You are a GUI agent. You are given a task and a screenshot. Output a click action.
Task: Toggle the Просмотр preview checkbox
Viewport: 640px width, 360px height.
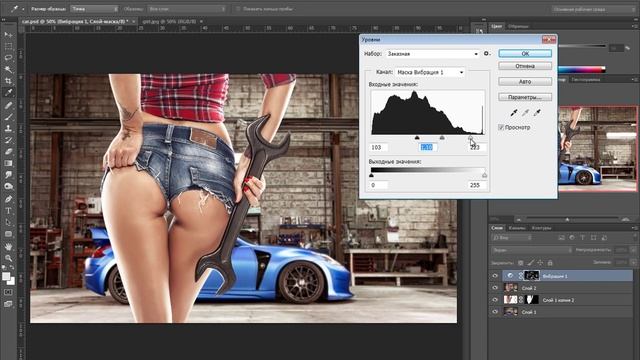(x=501, y=127)
